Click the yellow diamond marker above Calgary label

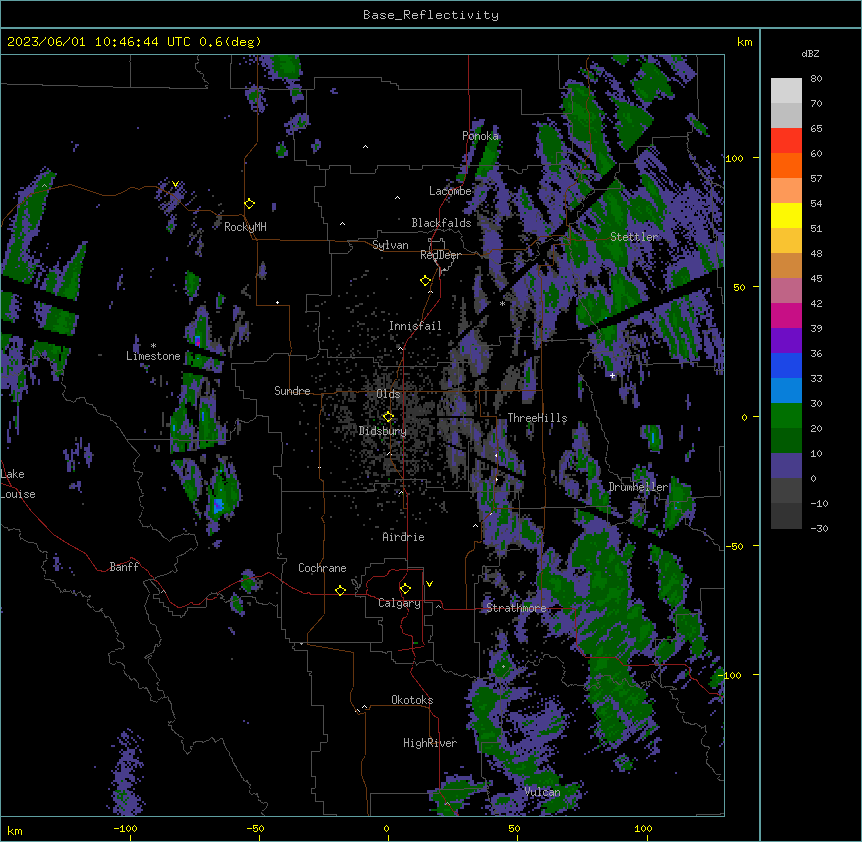point(405,589)
